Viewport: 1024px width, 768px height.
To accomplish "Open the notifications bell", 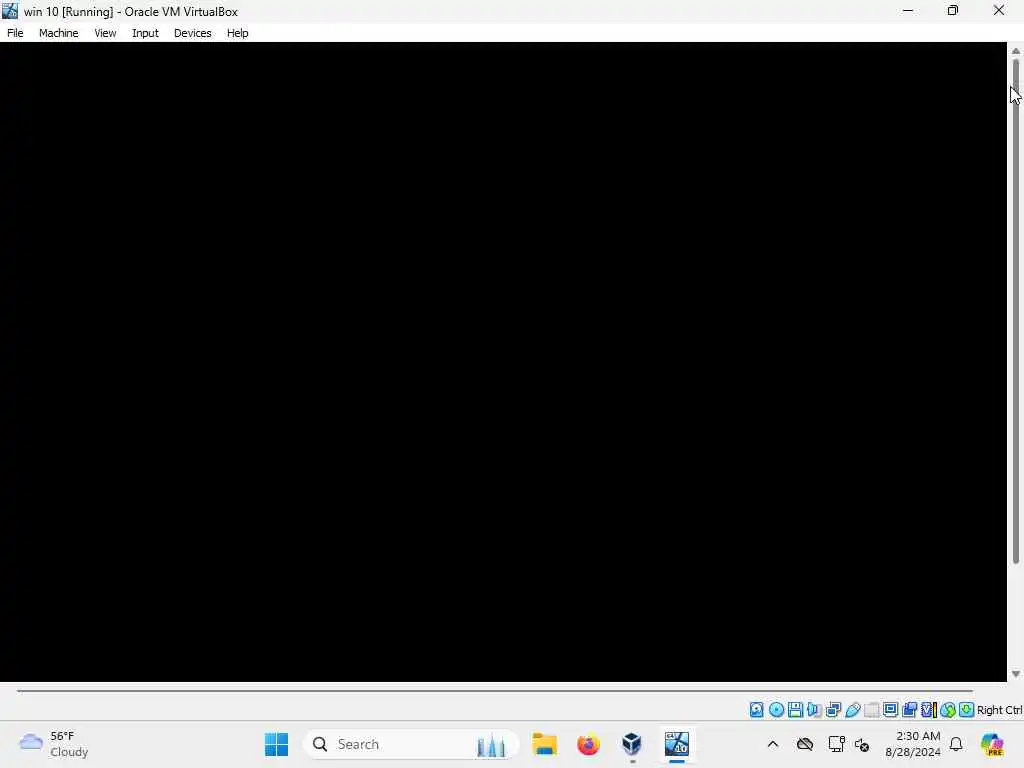I will point(956,744).
